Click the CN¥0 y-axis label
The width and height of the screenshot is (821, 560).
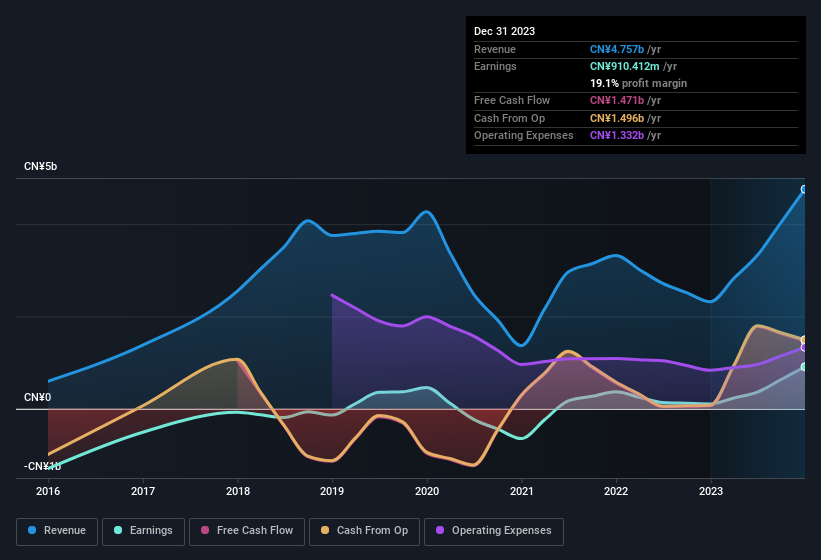[38, 398]
